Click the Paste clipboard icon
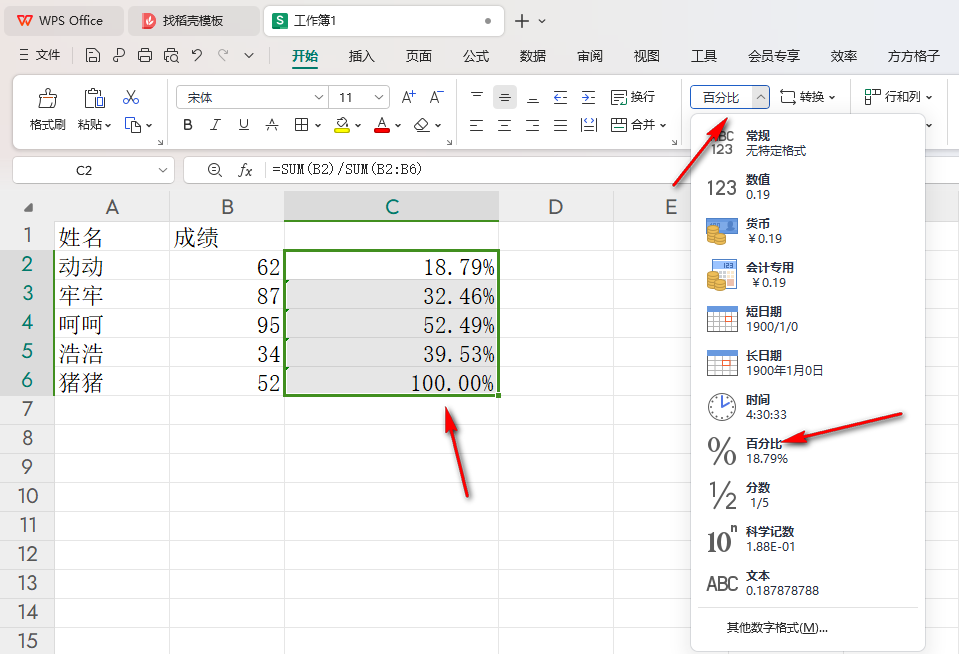Screen dimensions: 959x654 pyautogui.click(x=94, y=98)
